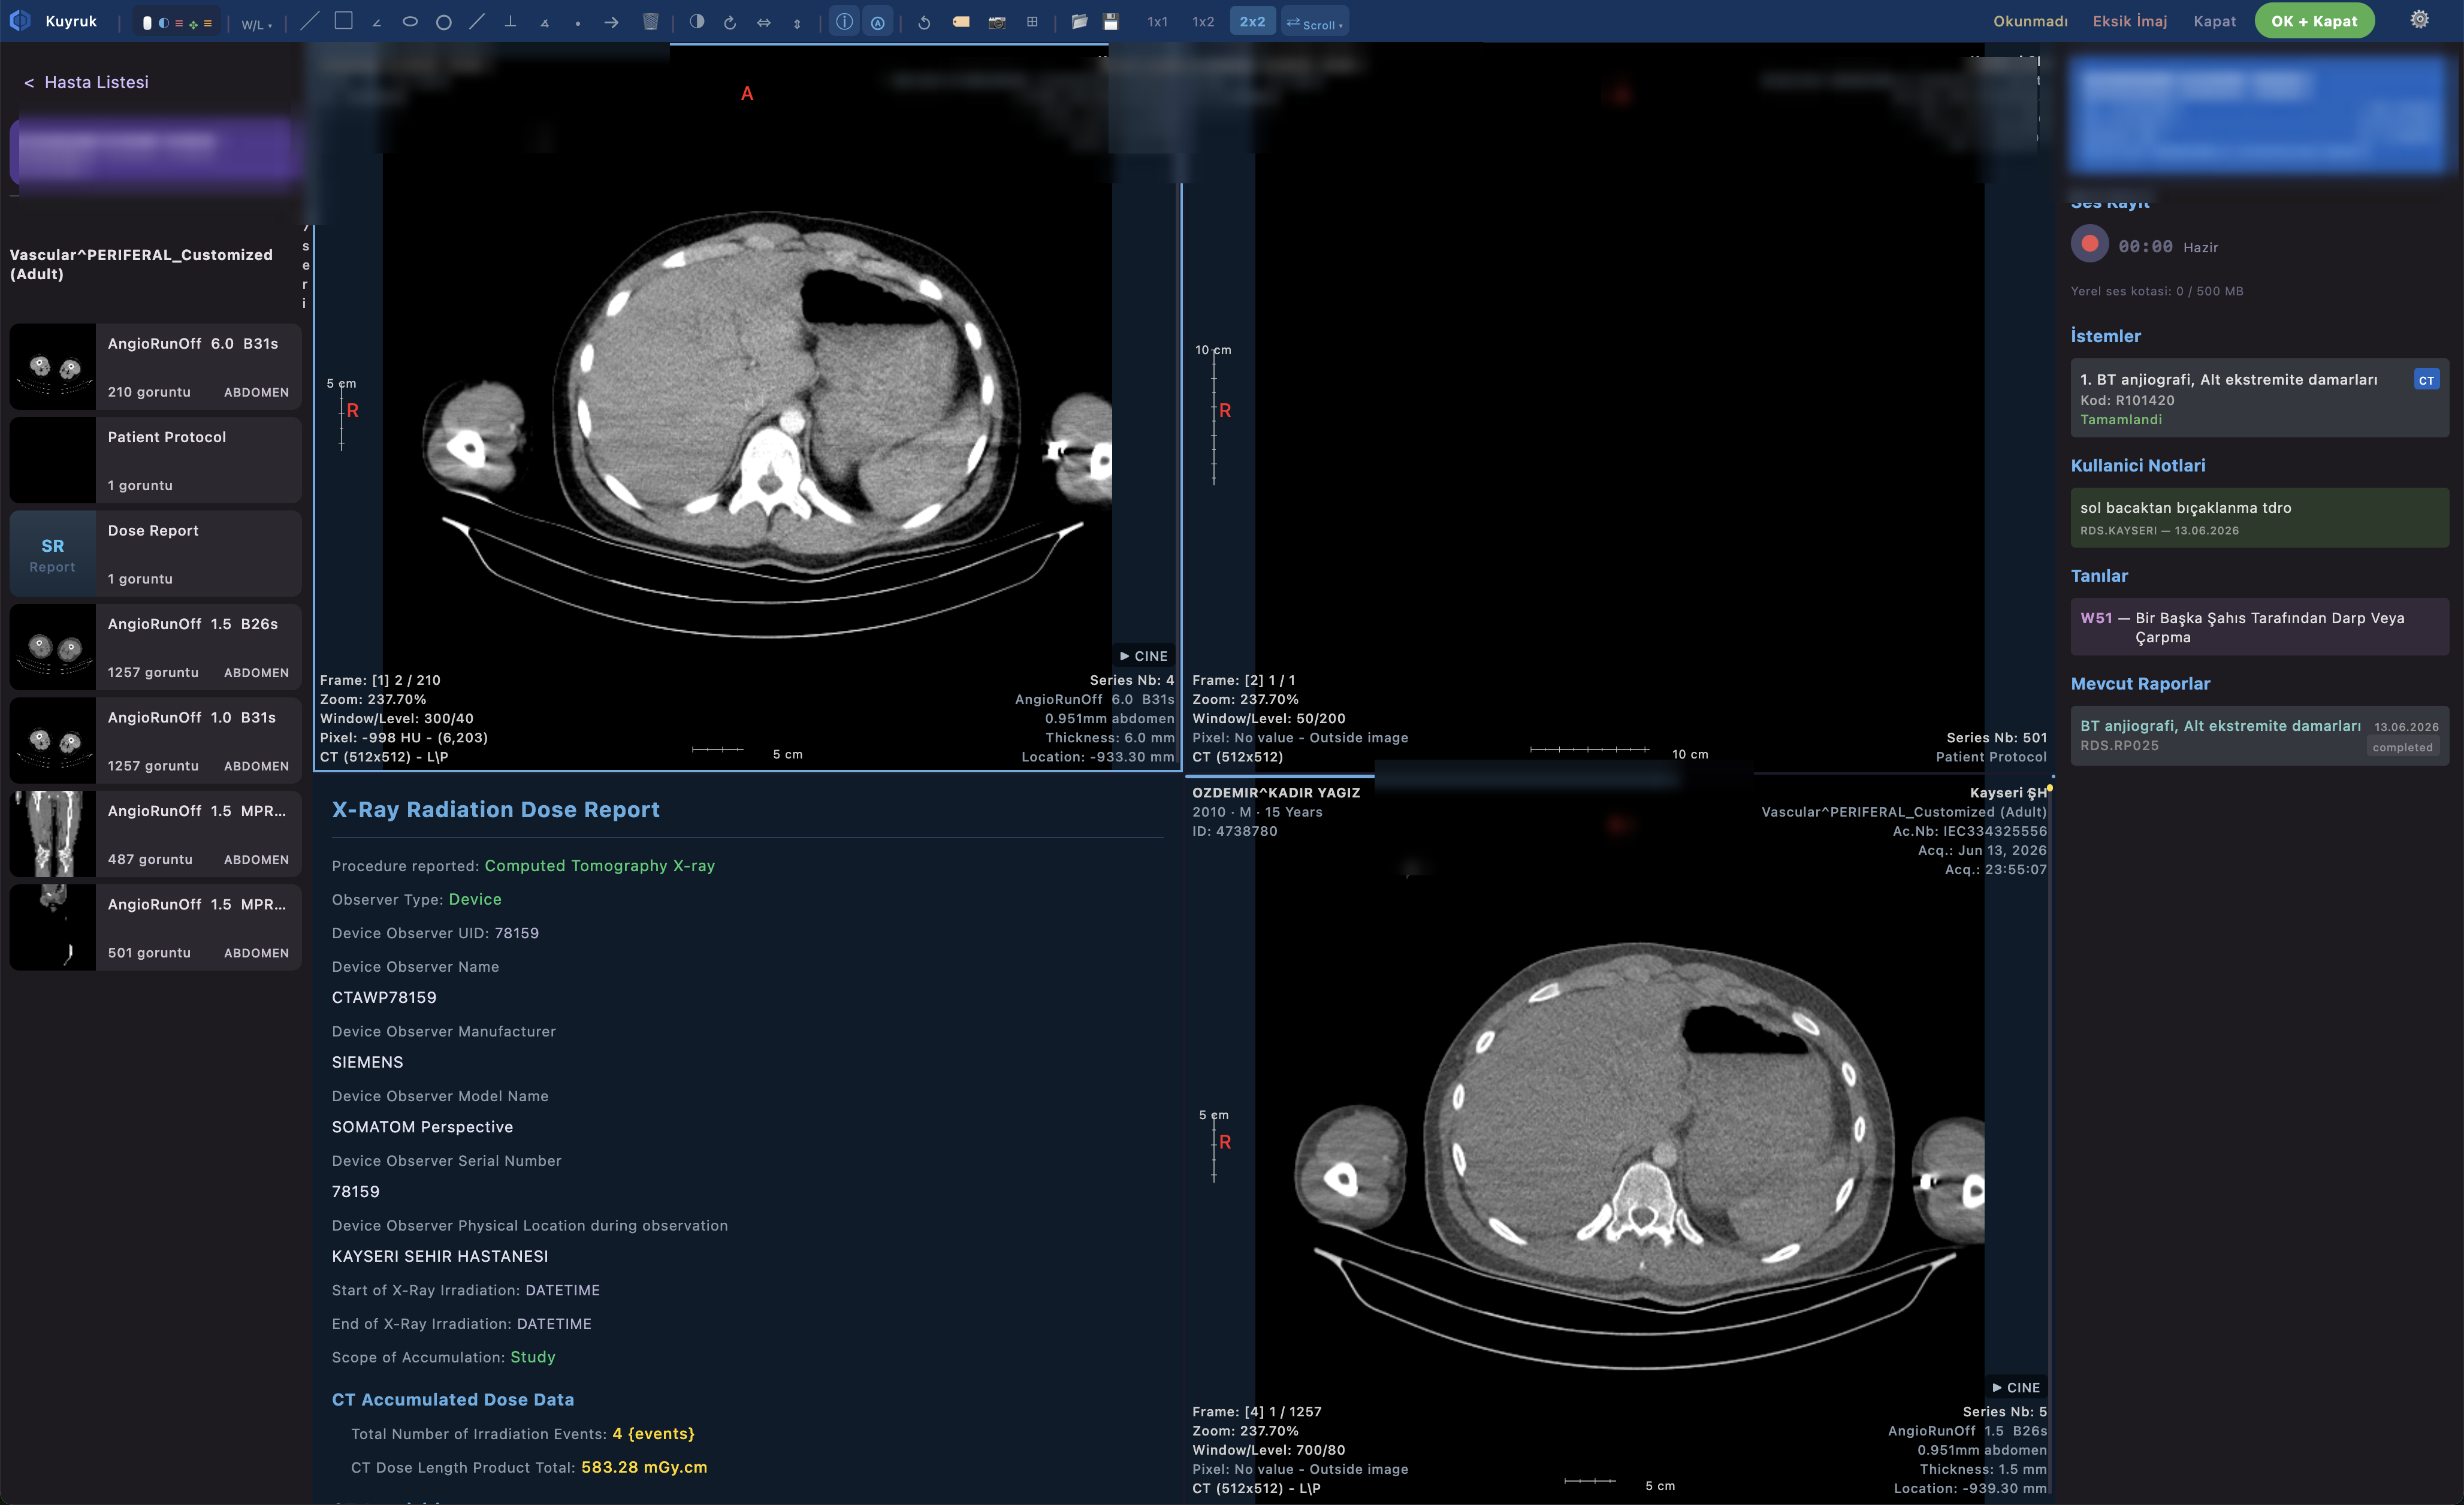Click user note 'sol bacaktan bıçaklanma tdro'

pyautogui.click(x=2259, y=517)
